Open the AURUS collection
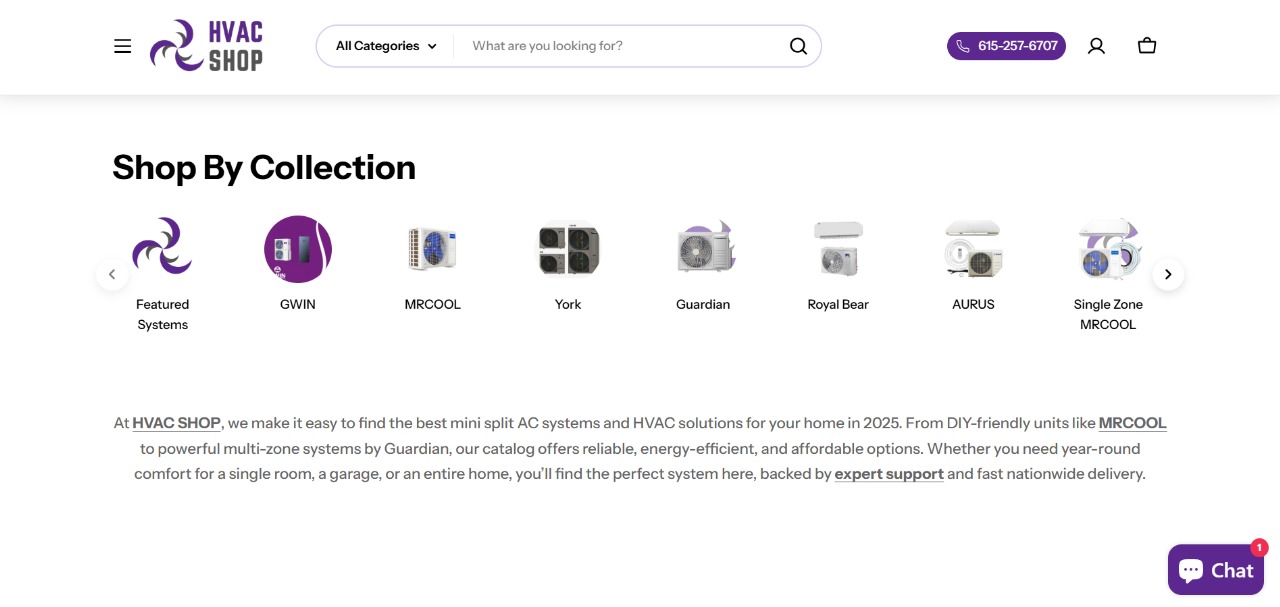1280x607 pixels. coord(973,249)
